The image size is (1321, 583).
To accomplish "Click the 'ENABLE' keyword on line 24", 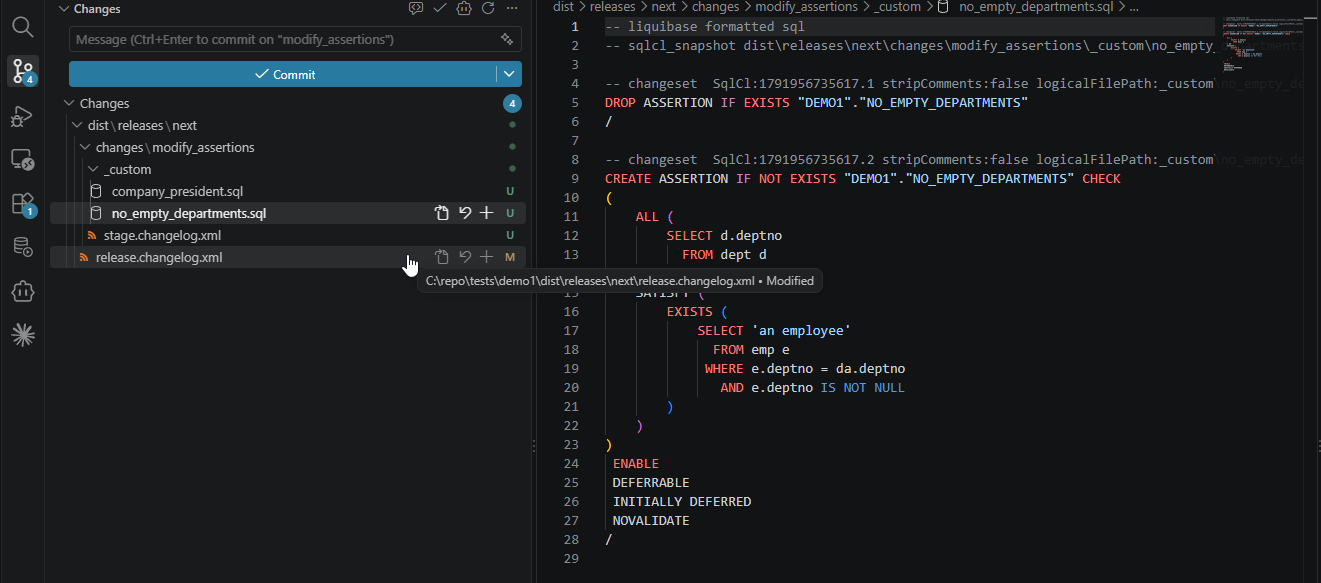I will click(x=636, y=463).
